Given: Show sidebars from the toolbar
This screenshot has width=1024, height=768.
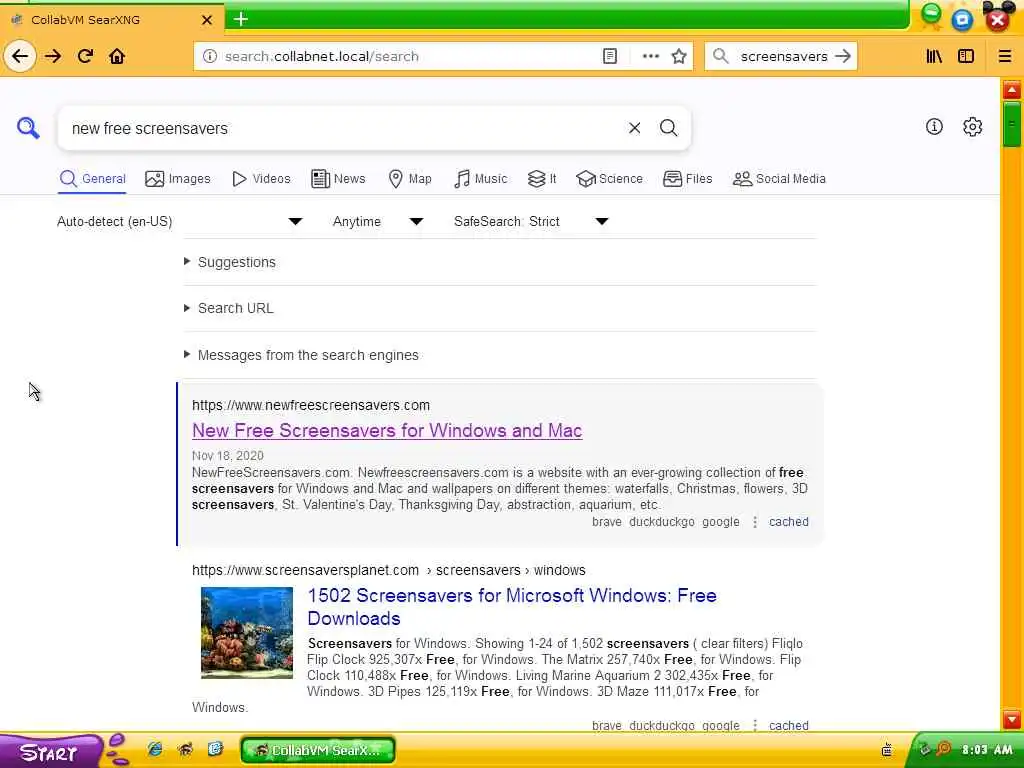Looking at the screenshot, I should (x=966, y=56).
